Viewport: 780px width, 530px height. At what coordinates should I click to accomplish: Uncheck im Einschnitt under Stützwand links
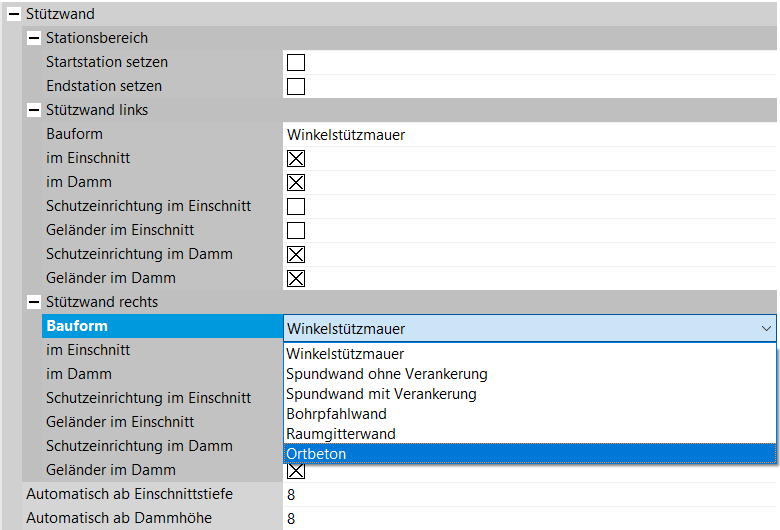point(296,158)
